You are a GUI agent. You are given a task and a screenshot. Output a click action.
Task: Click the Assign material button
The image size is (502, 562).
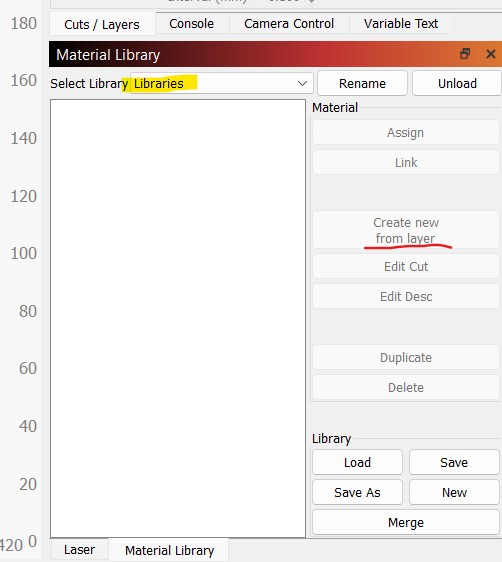[x=406, y=133]
